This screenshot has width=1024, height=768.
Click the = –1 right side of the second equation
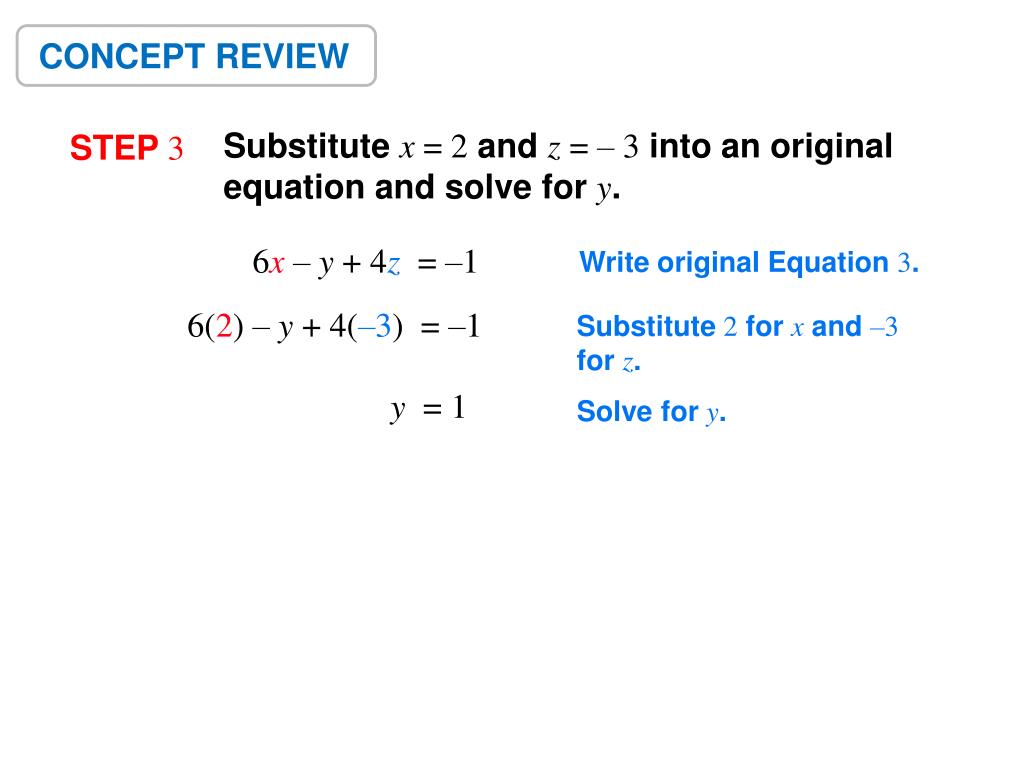451,326
